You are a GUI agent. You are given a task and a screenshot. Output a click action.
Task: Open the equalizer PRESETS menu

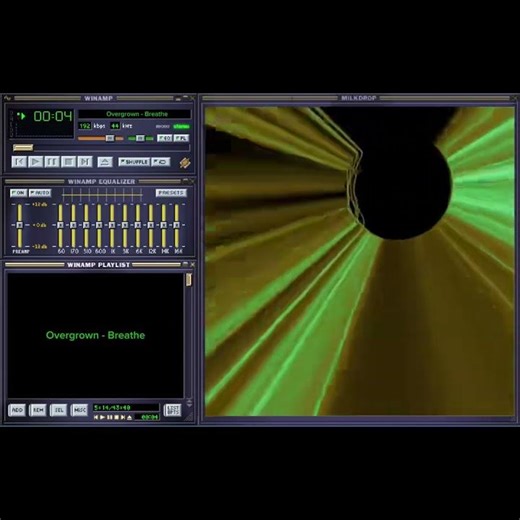tap(171, 193)
